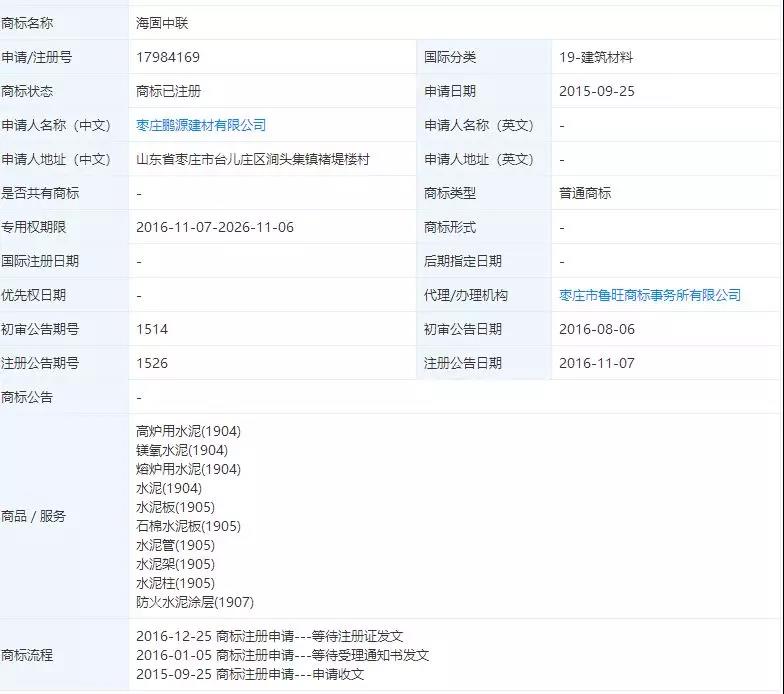Open applicant link 枣庄鹏源建材有限公司

click(x=201, y=125)
